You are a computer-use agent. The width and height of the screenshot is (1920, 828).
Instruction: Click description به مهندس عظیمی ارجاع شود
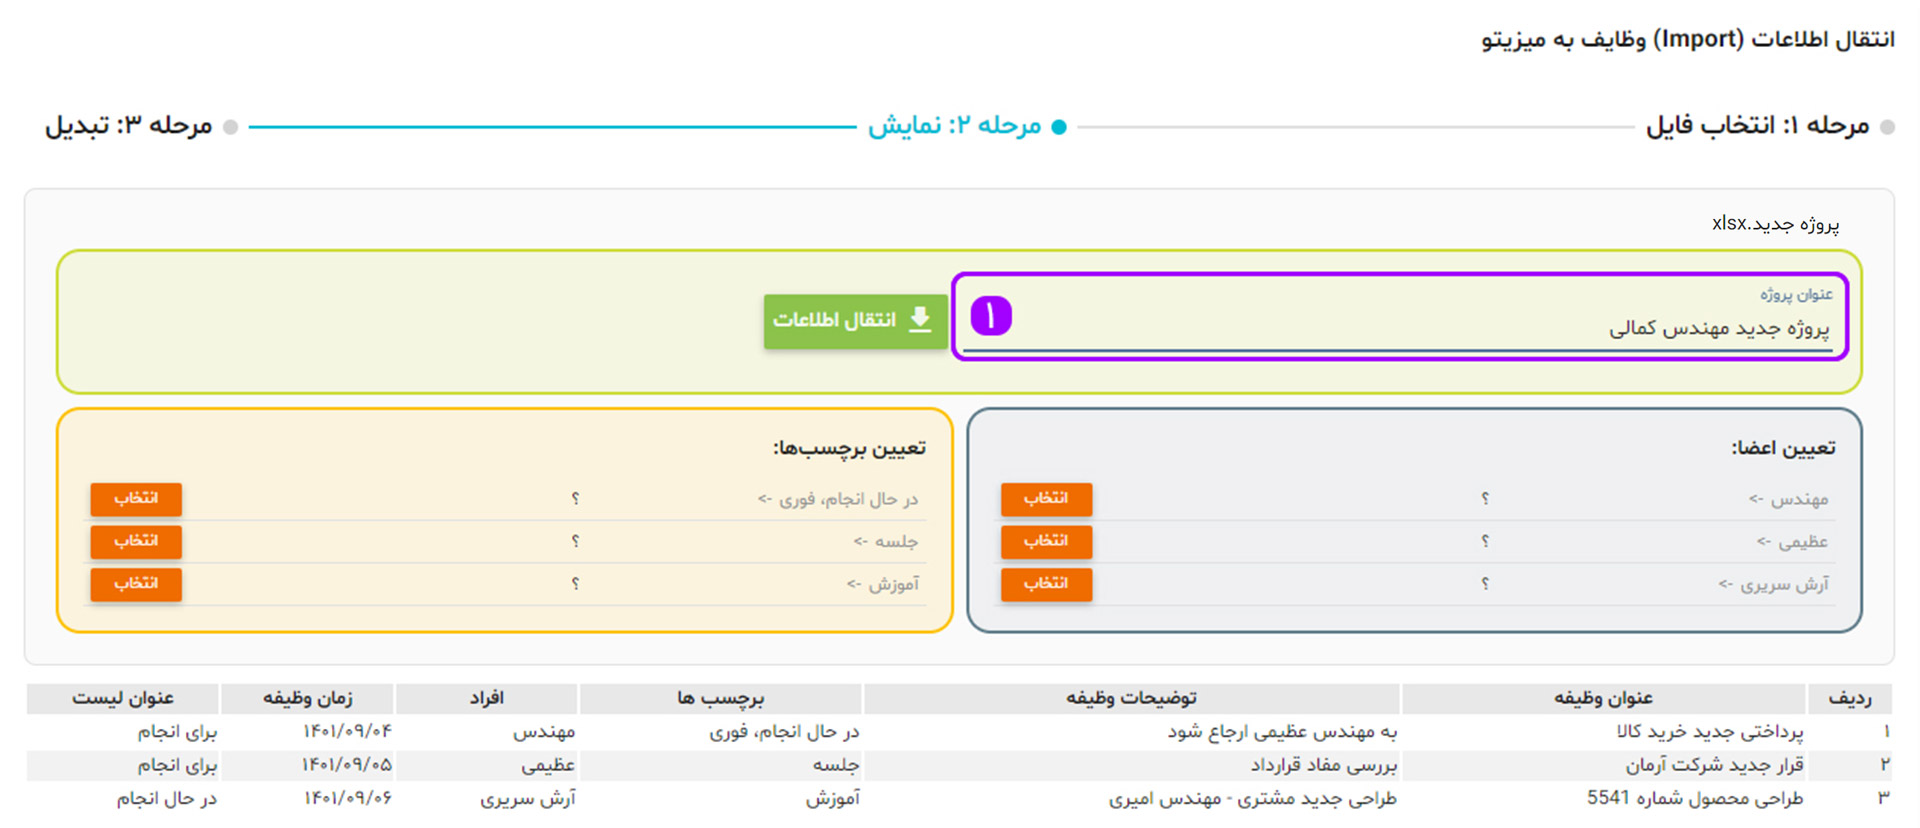(1282, 732)
